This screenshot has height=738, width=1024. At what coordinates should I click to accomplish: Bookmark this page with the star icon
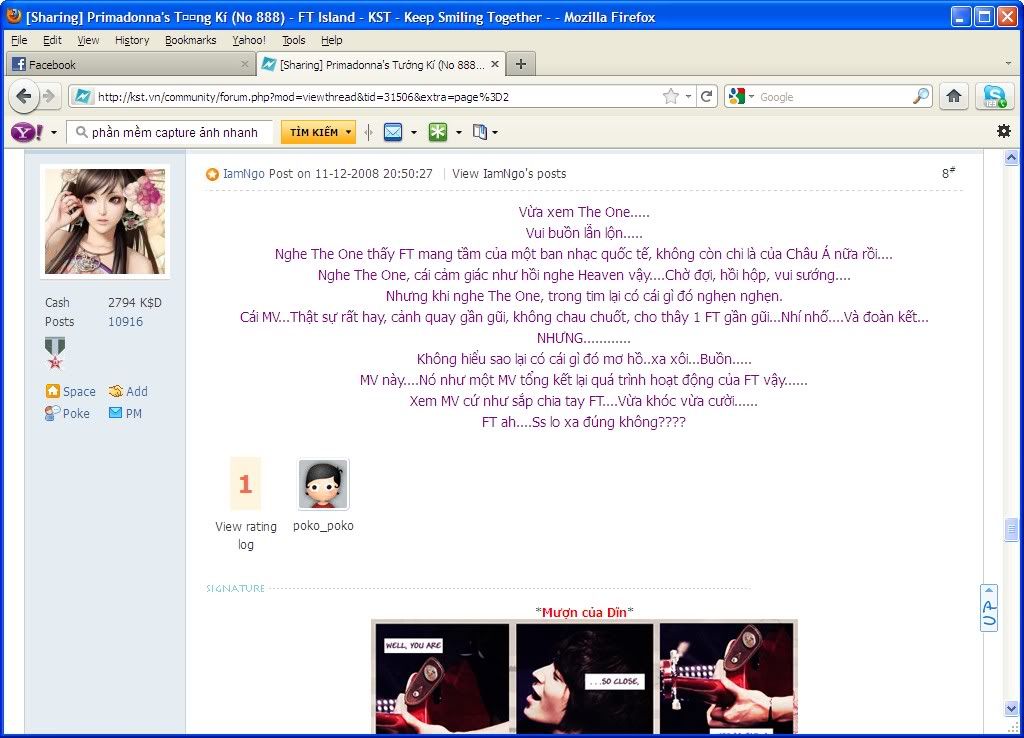pos(671,97)
